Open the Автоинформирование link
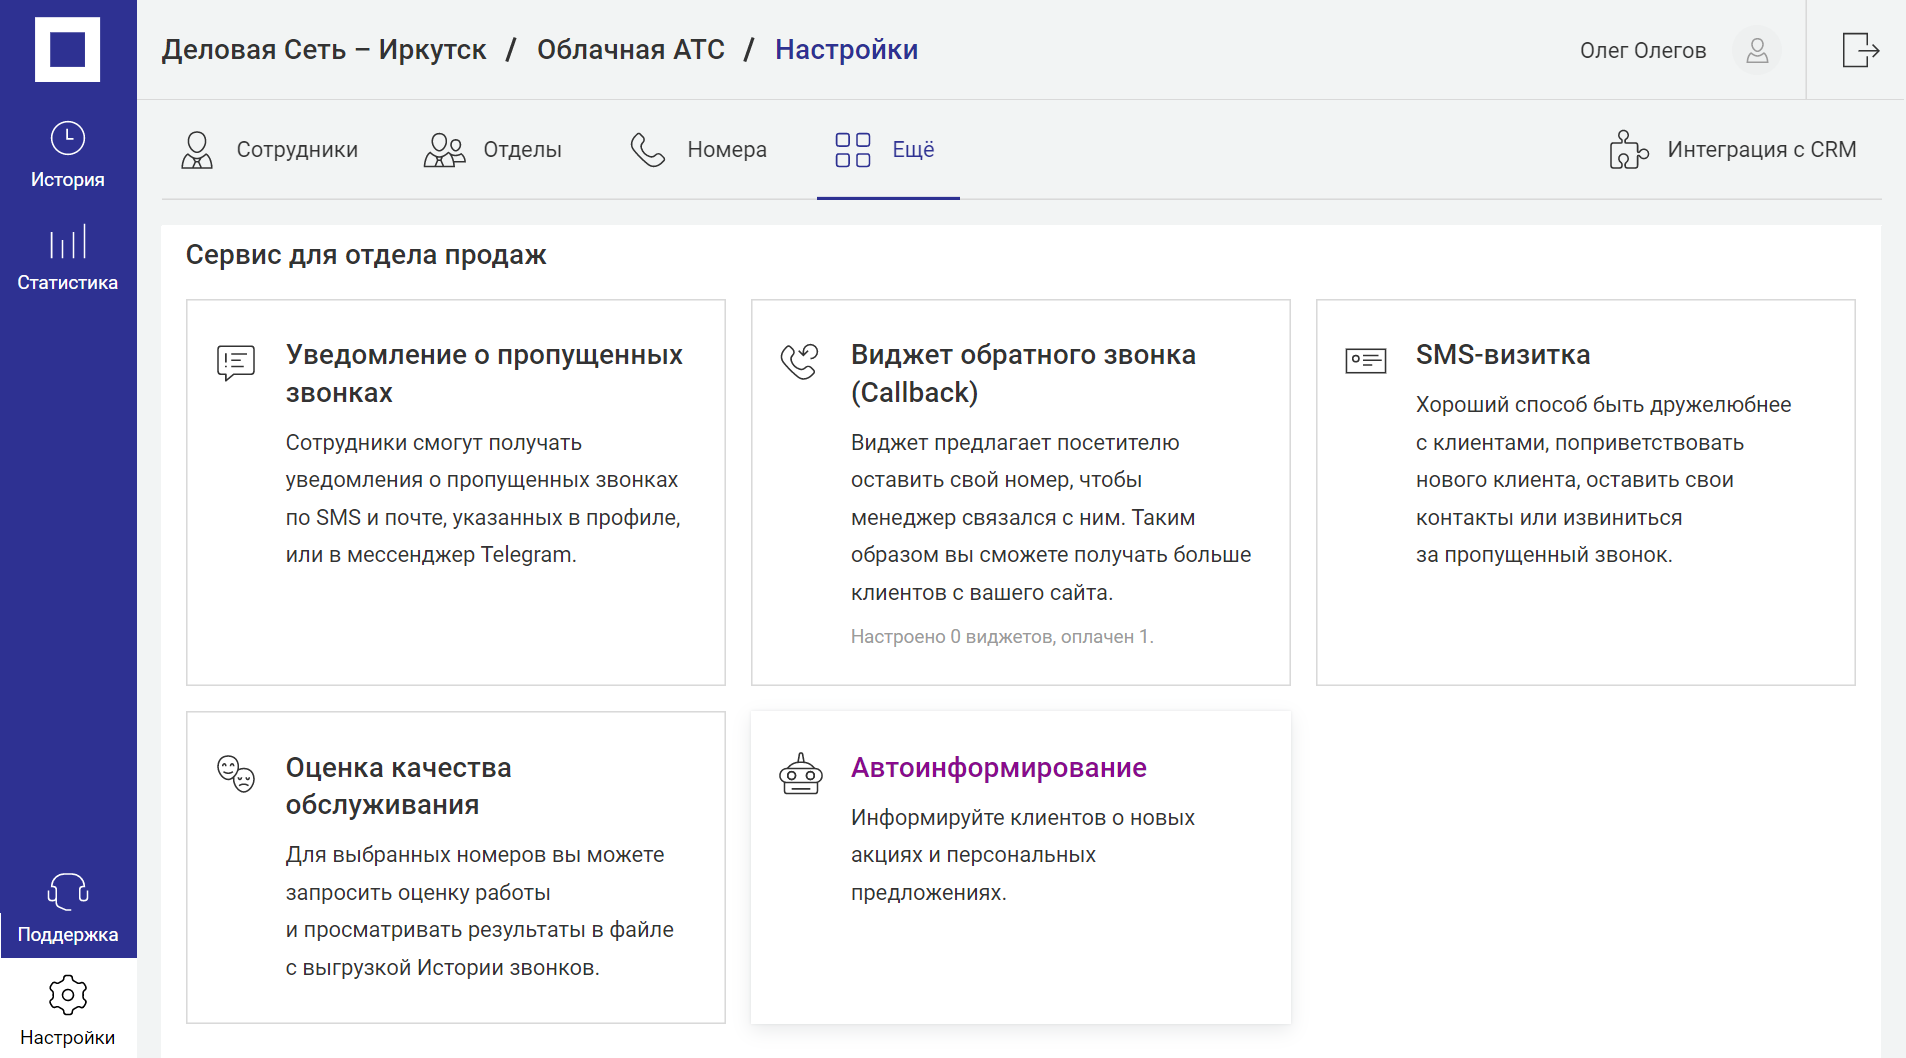The height and width of the screenshot is (1058, 1906). point(998,768)
